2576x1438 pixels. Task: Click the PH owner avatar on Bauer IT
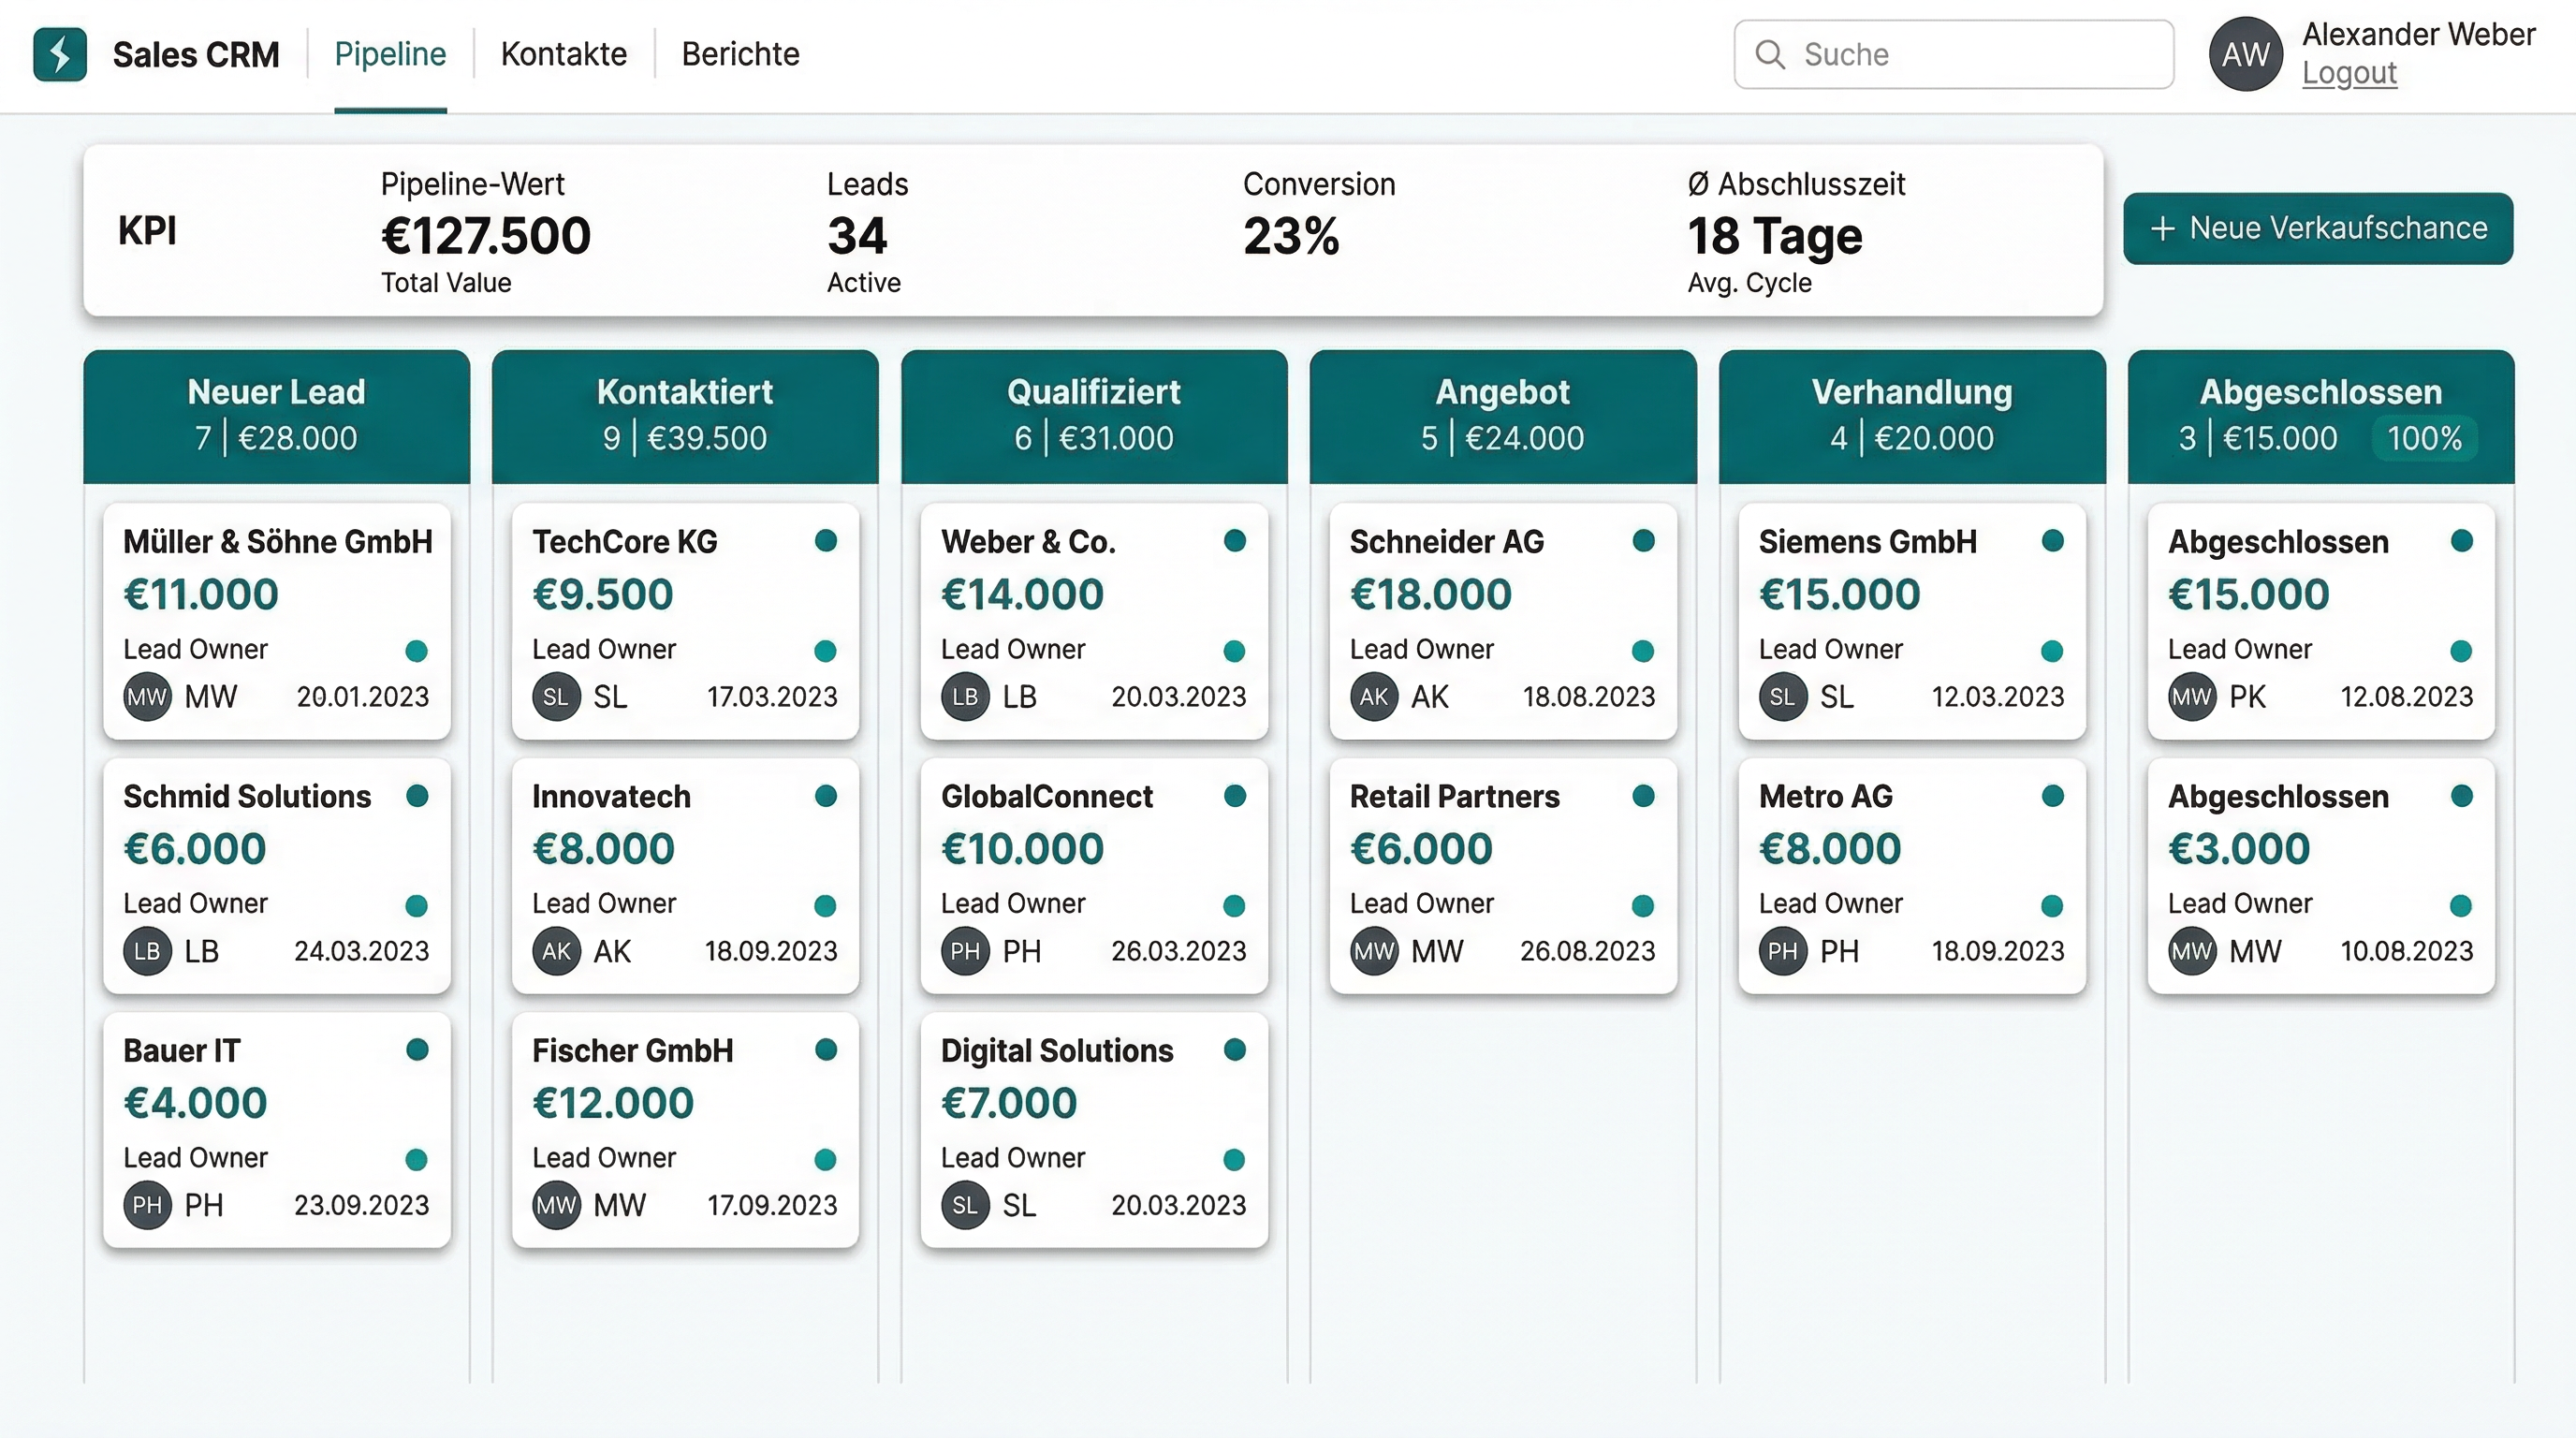coord(147,1205)
